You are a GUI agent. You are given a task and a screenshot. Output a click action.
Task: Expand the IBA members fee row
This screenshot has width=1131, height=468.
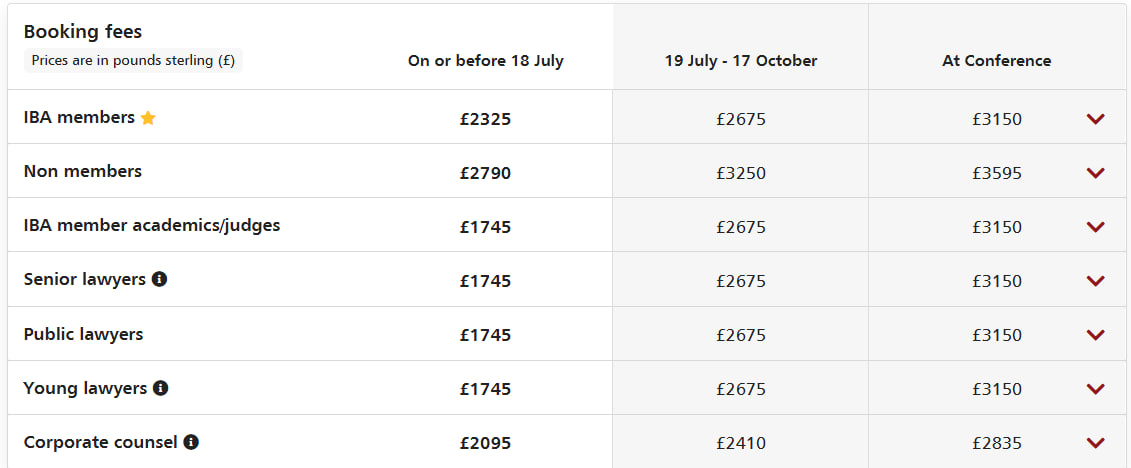[x=1095, y=119]
